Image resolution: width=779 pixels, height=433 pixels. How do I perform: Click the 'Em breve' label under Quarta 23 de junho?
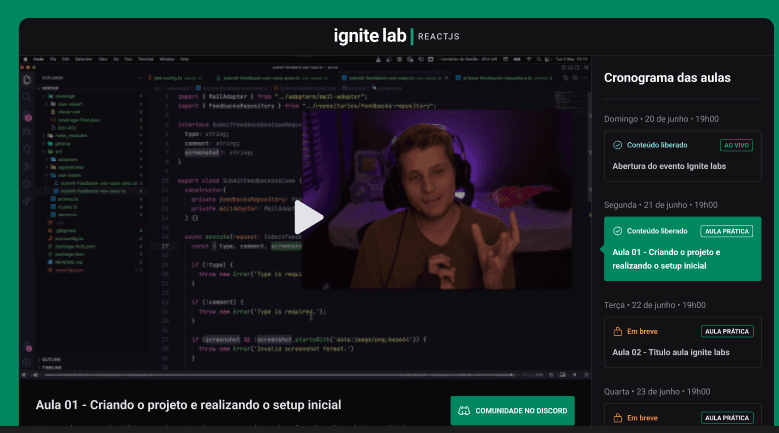click(x=642, y=418)
